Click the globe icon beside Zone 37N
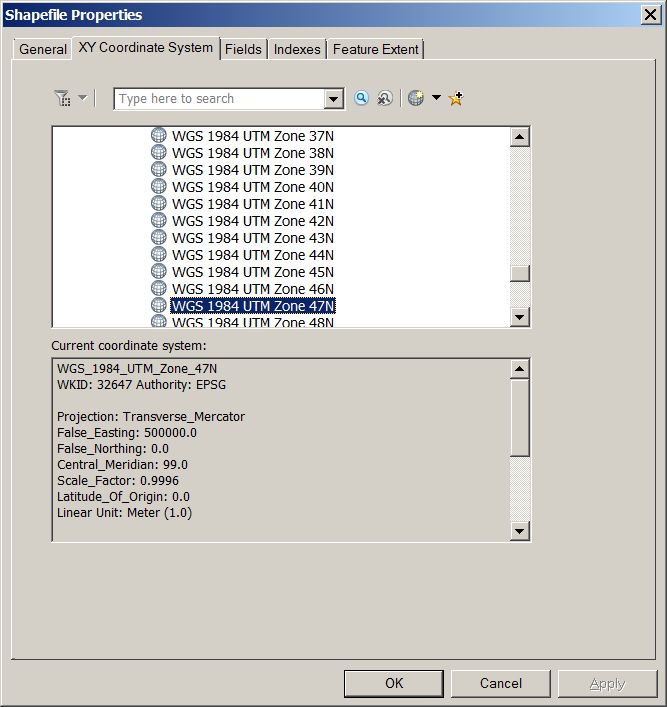The height and width of the screenshot is (707, 667). click(x=158, y=135)
